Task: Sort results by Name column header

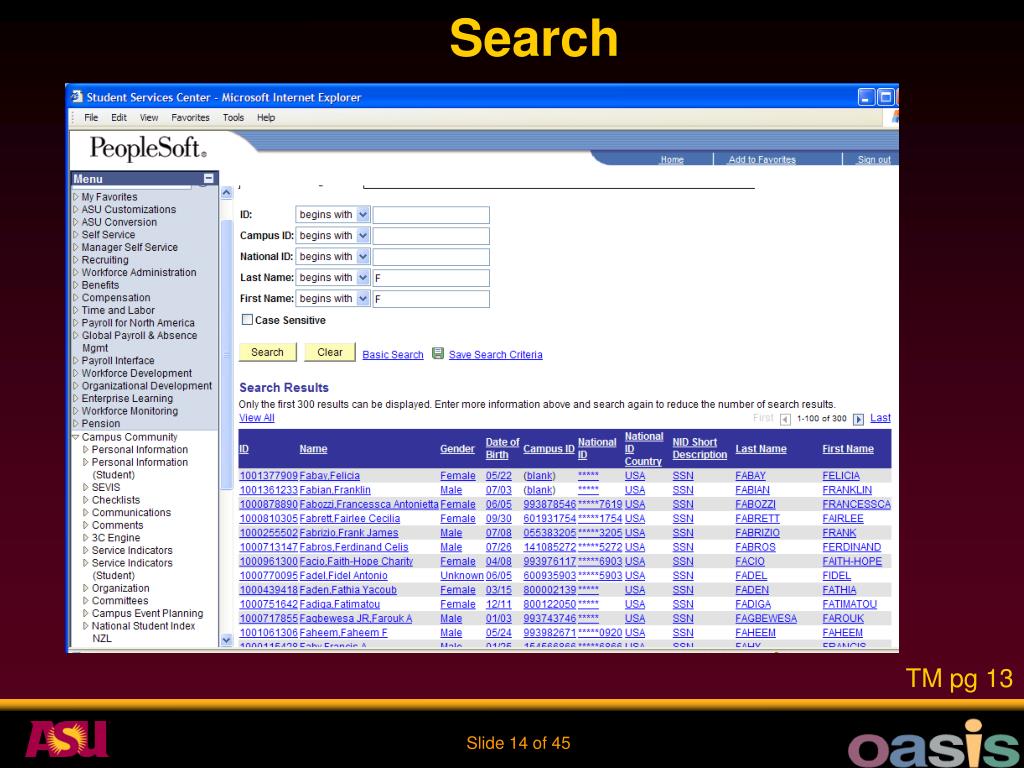Action: click(313, 449)
